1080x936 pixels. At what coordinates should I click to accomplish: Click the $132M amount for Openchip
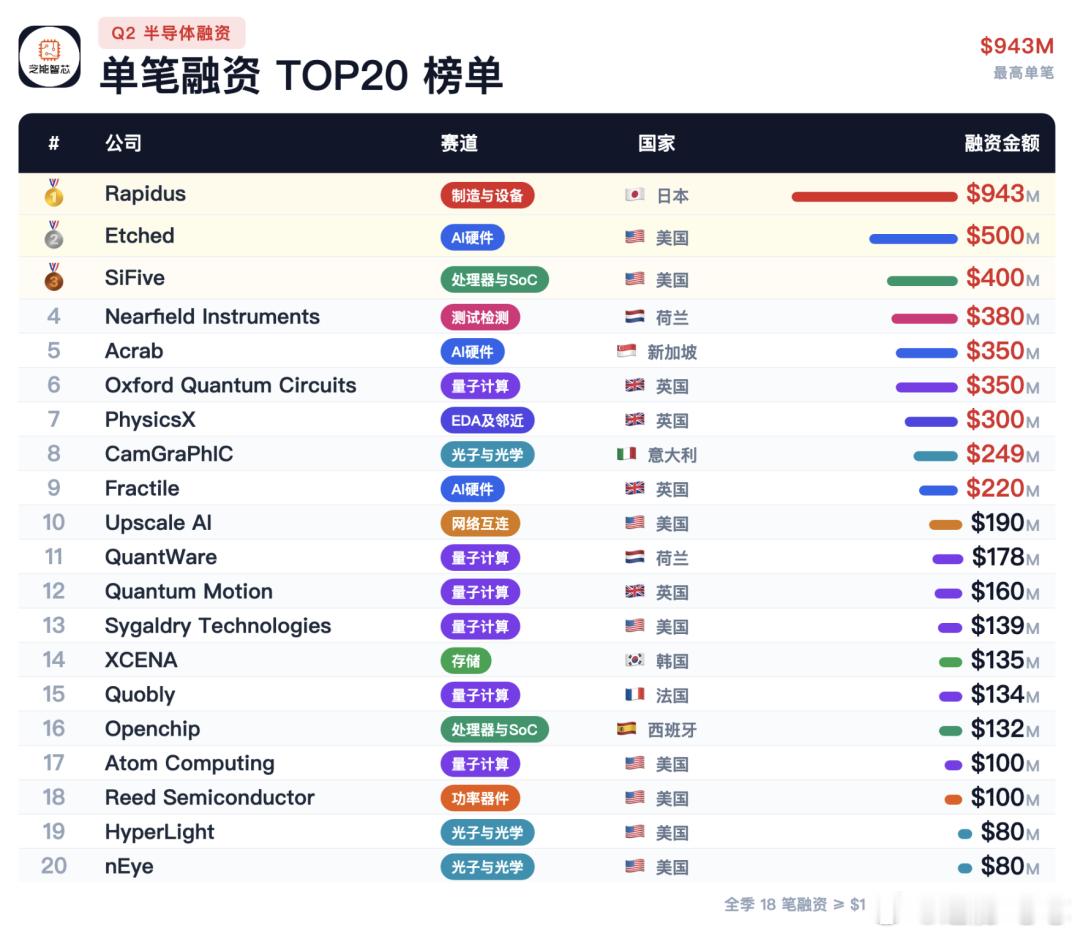[1005, 729]
